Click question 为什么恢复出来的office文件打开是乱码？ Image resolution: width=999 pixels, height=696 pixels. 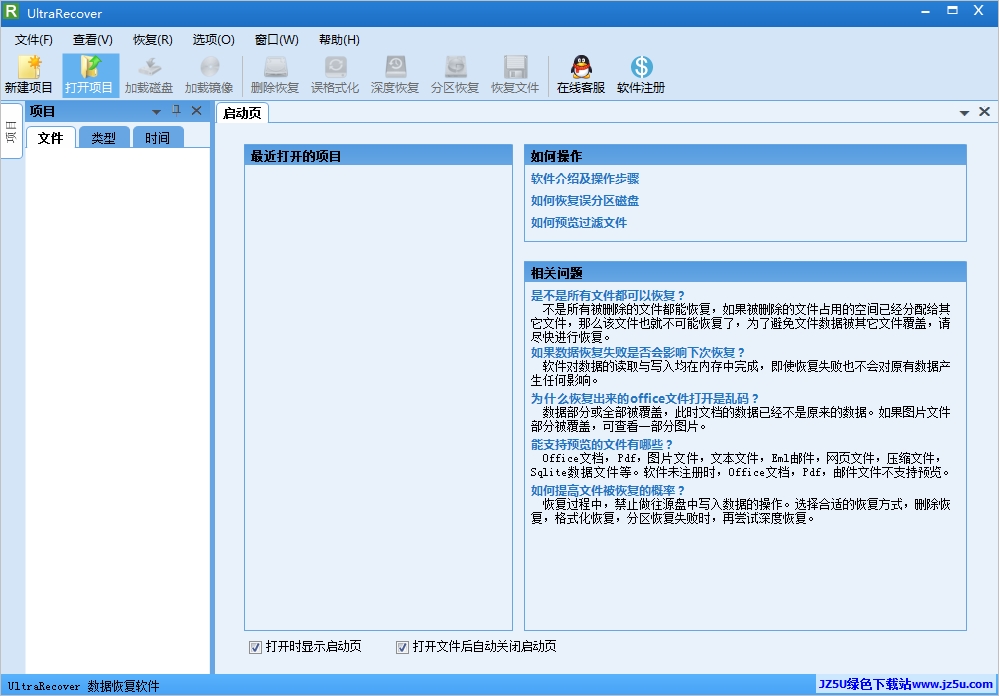click(645, 398)
